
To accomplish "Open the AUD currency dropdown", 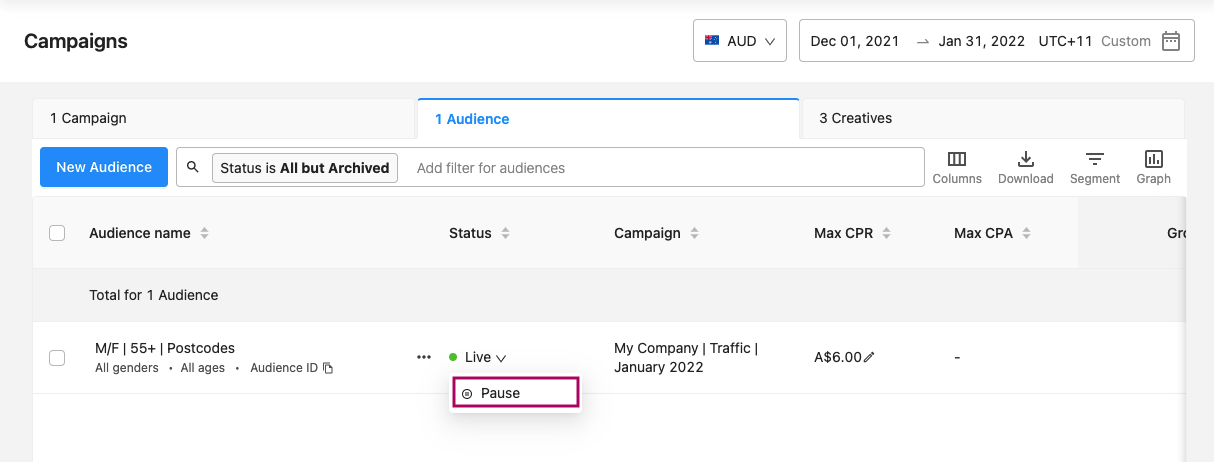I will point(740,41).
